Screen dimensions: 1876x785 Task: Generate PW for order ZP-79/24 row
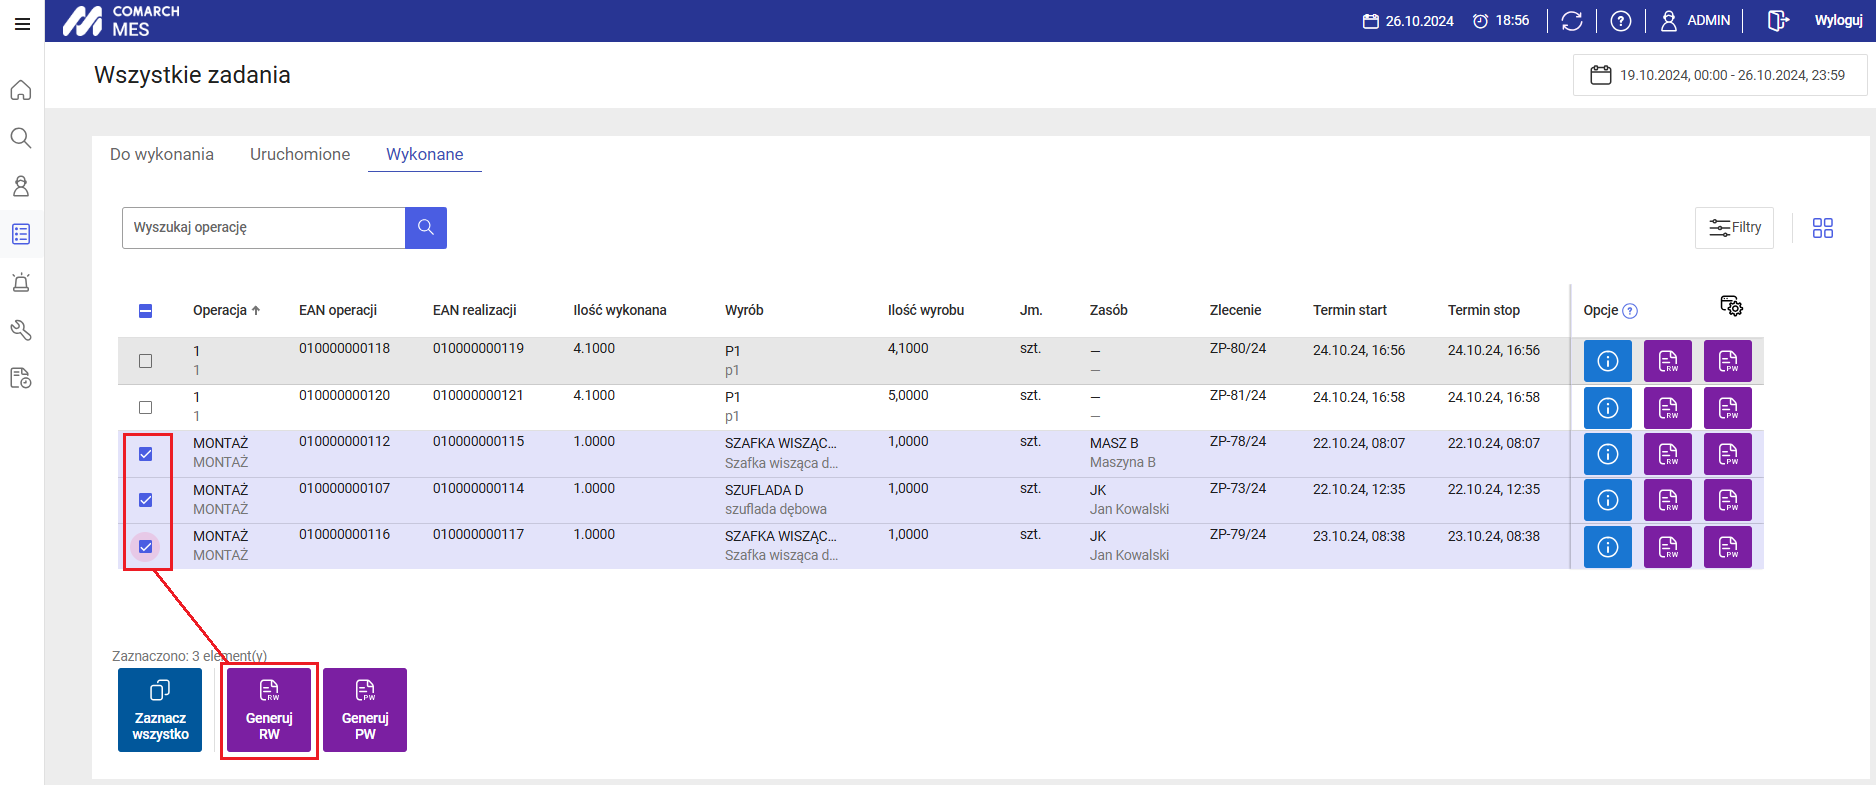pyautogui.click(x=1728, y=547)
